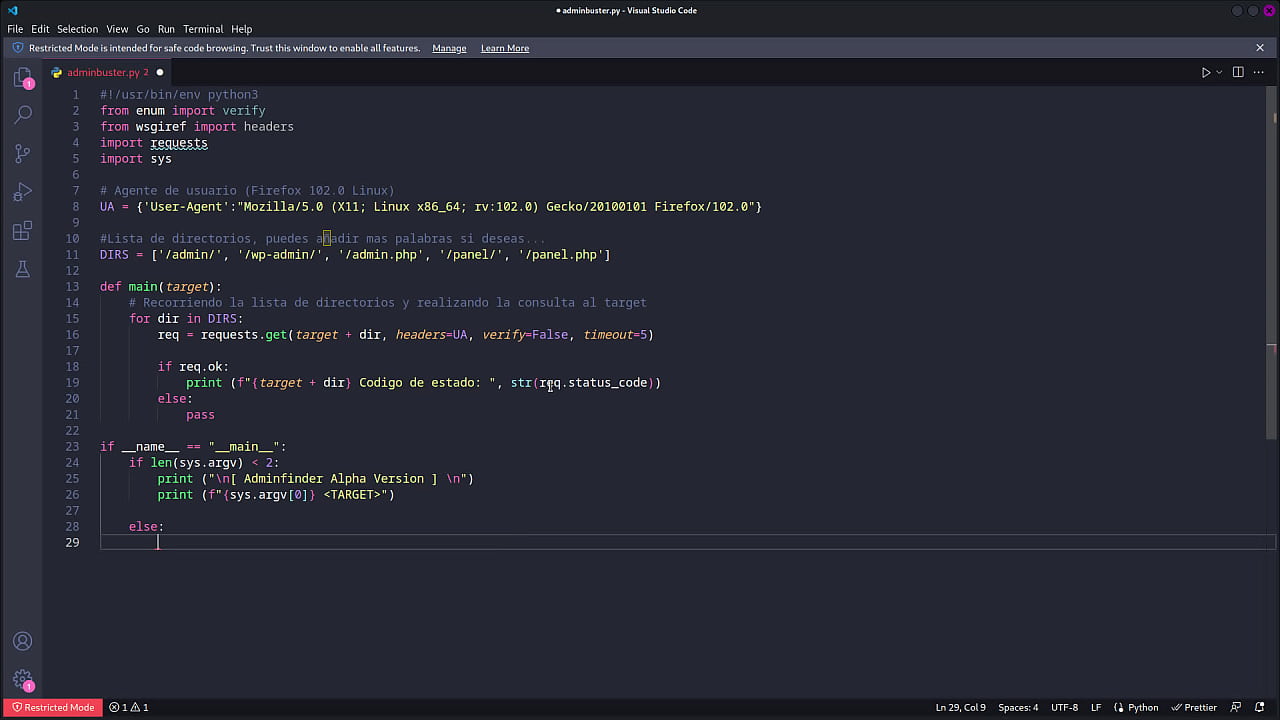This screenshot has height=720, width=1280.
Task: Open the Testing flask view
Action: click(22, 269)
